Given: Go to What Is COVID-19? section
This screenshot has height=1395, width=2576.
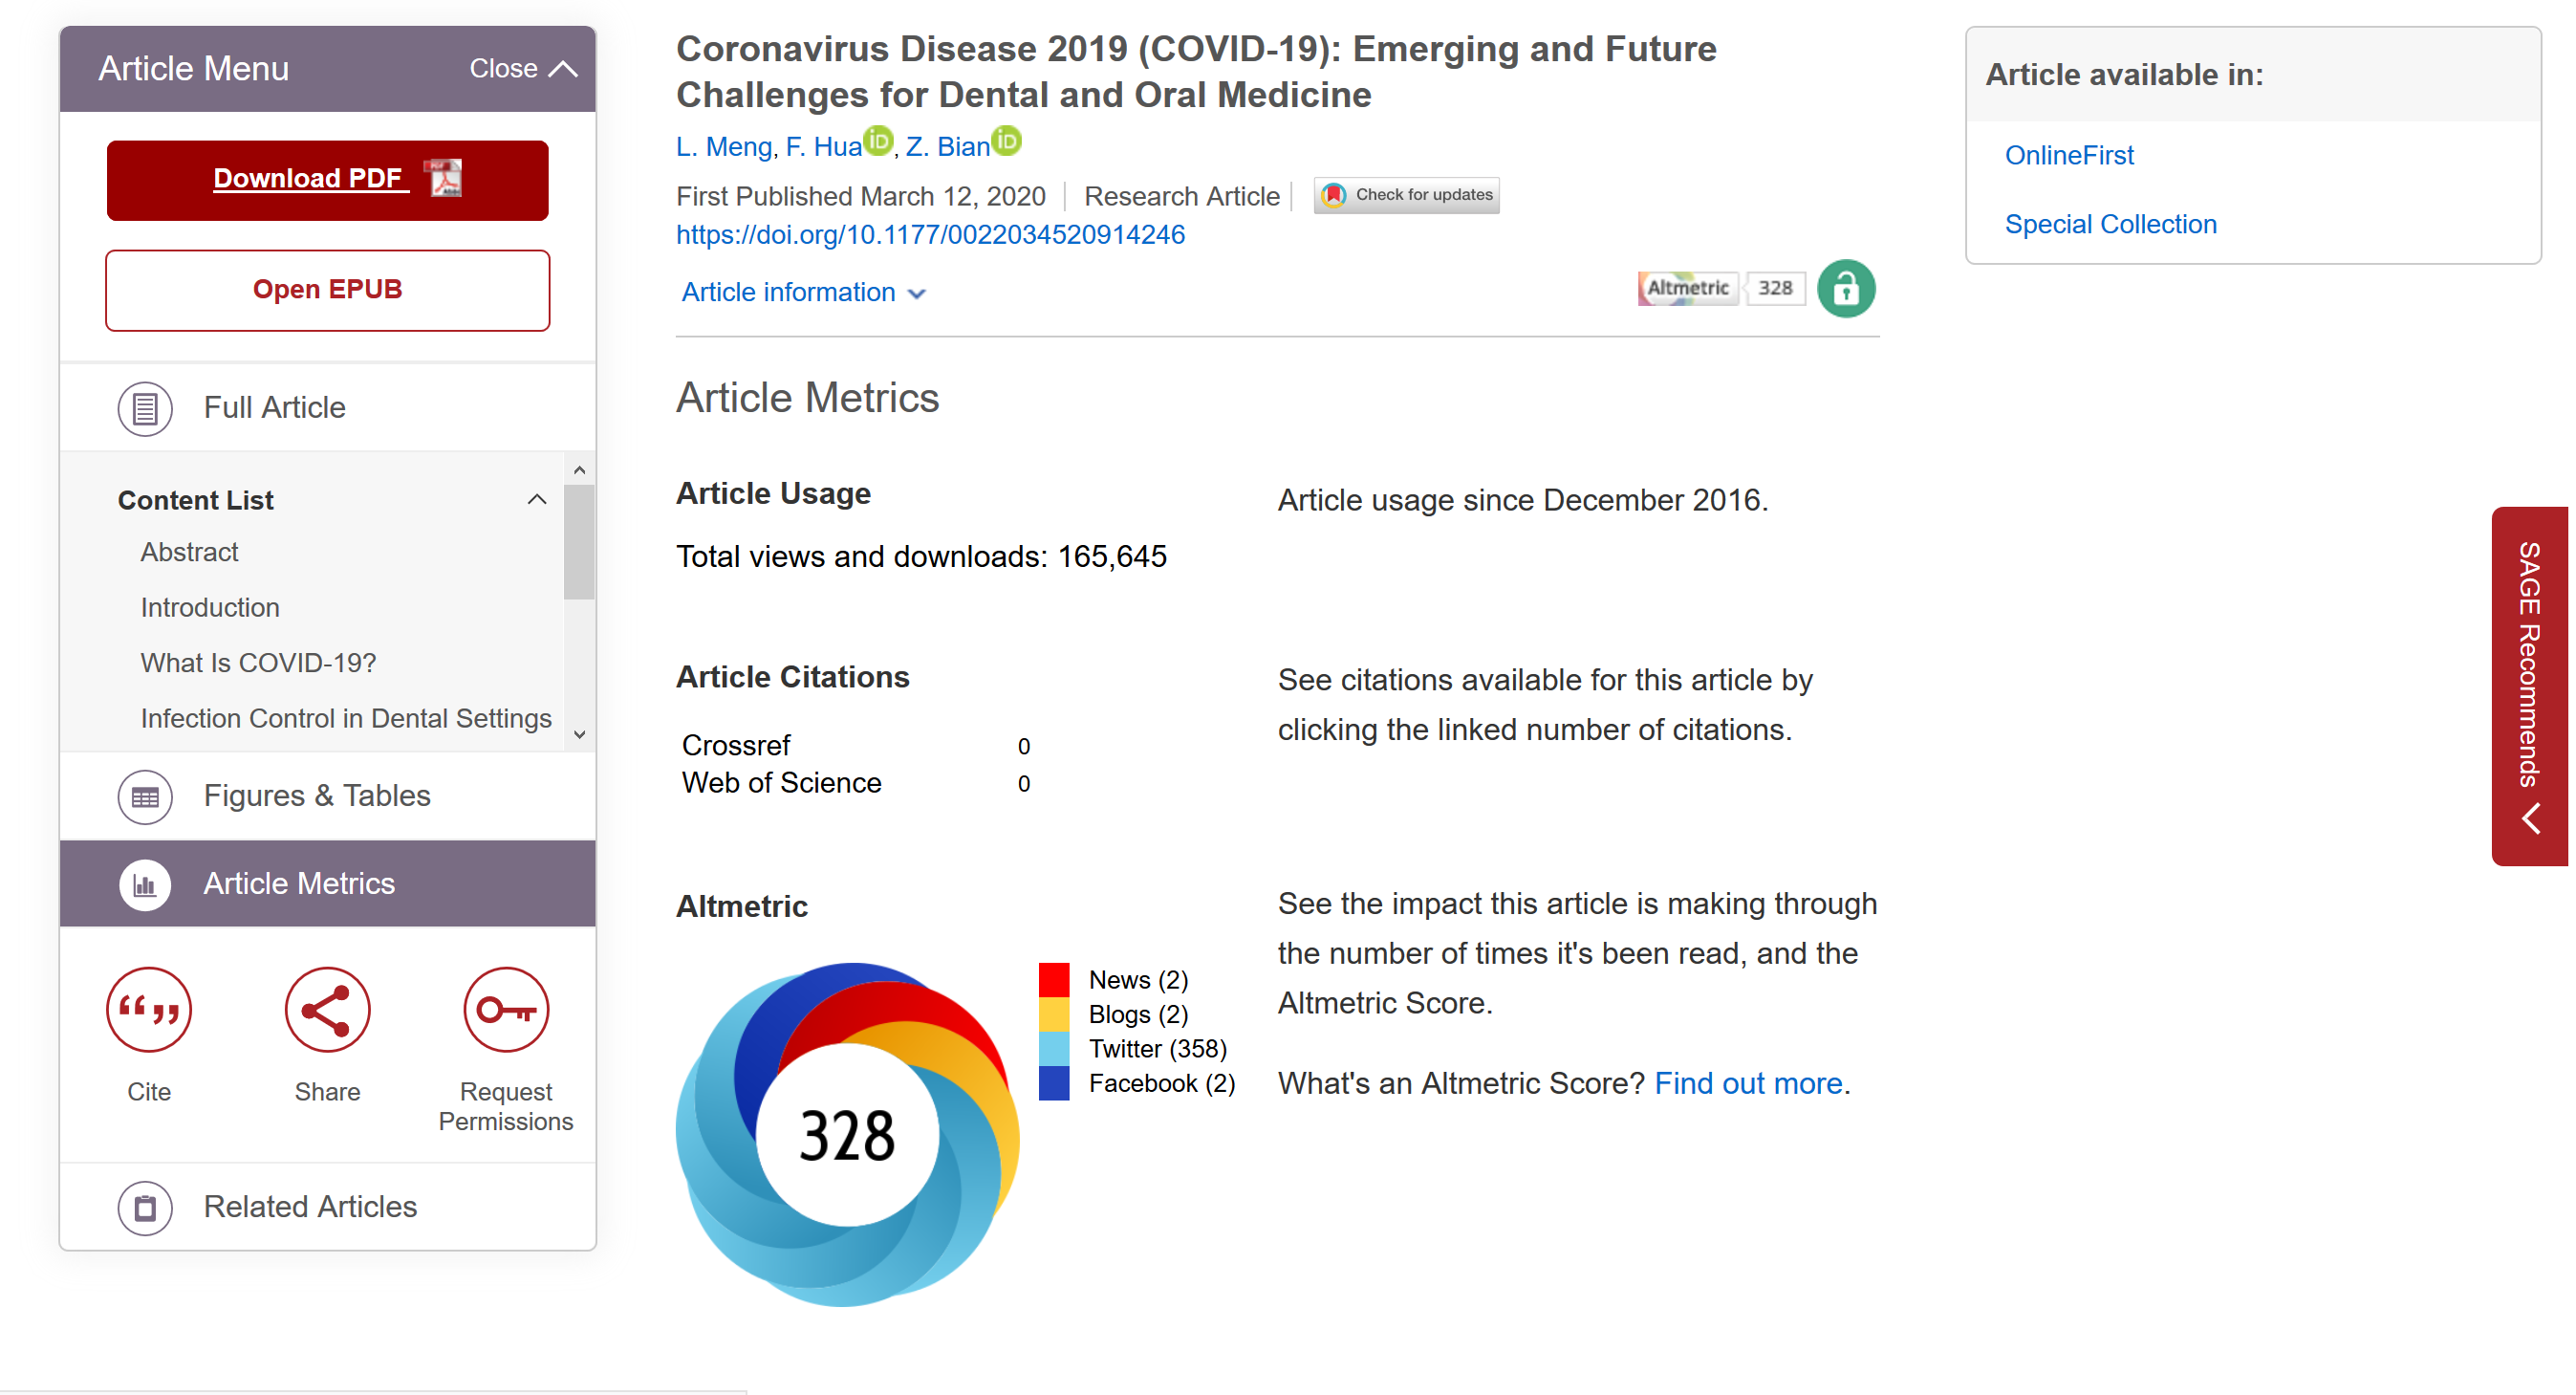Looking at the screenshot, I should (258, 663).
